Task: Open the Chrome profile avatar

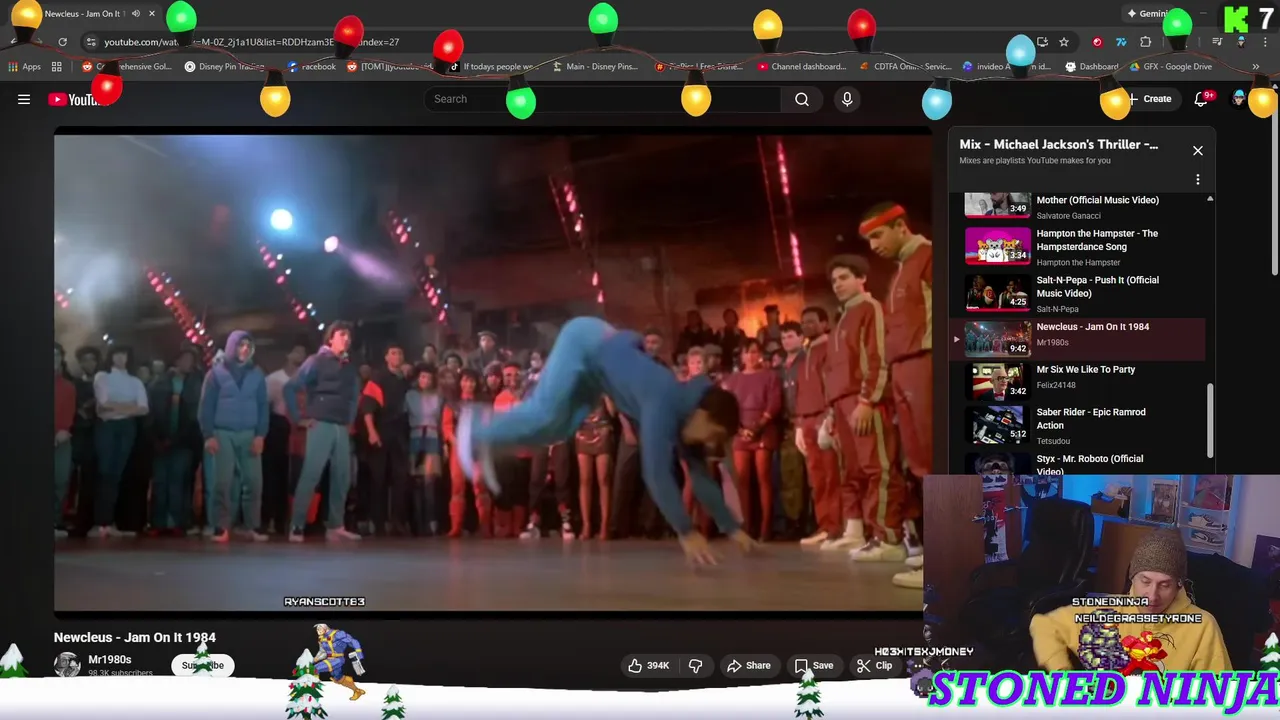Action: 1241,42
